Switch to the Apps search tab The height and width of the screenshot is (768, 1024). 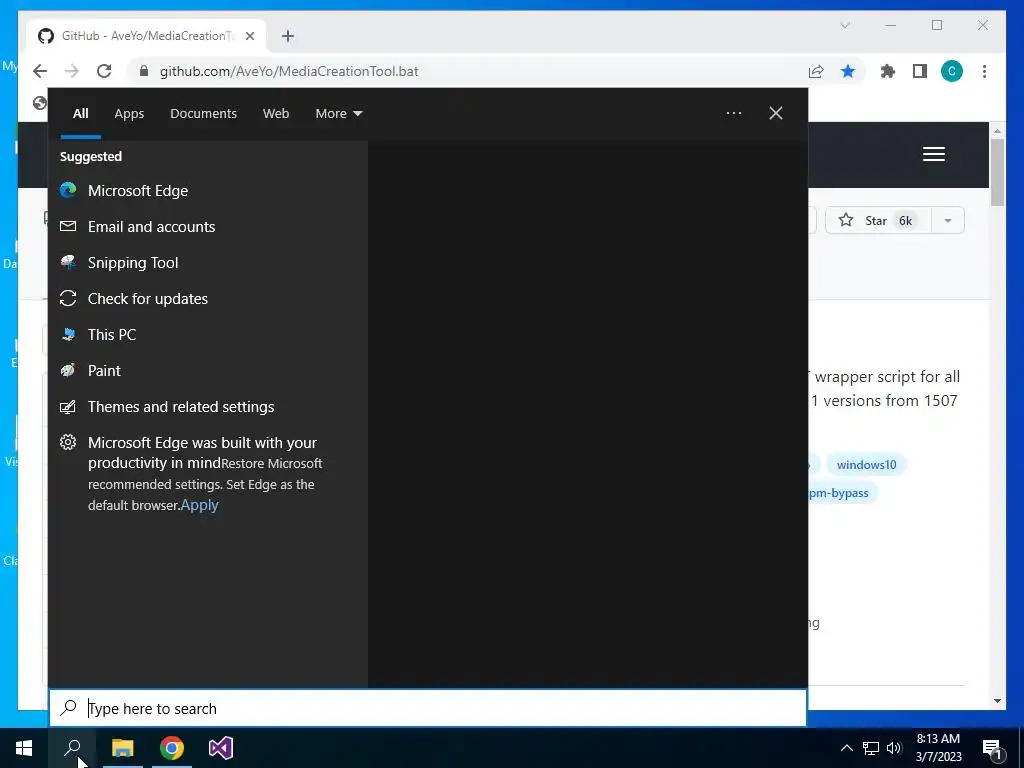tap(129, 114)
